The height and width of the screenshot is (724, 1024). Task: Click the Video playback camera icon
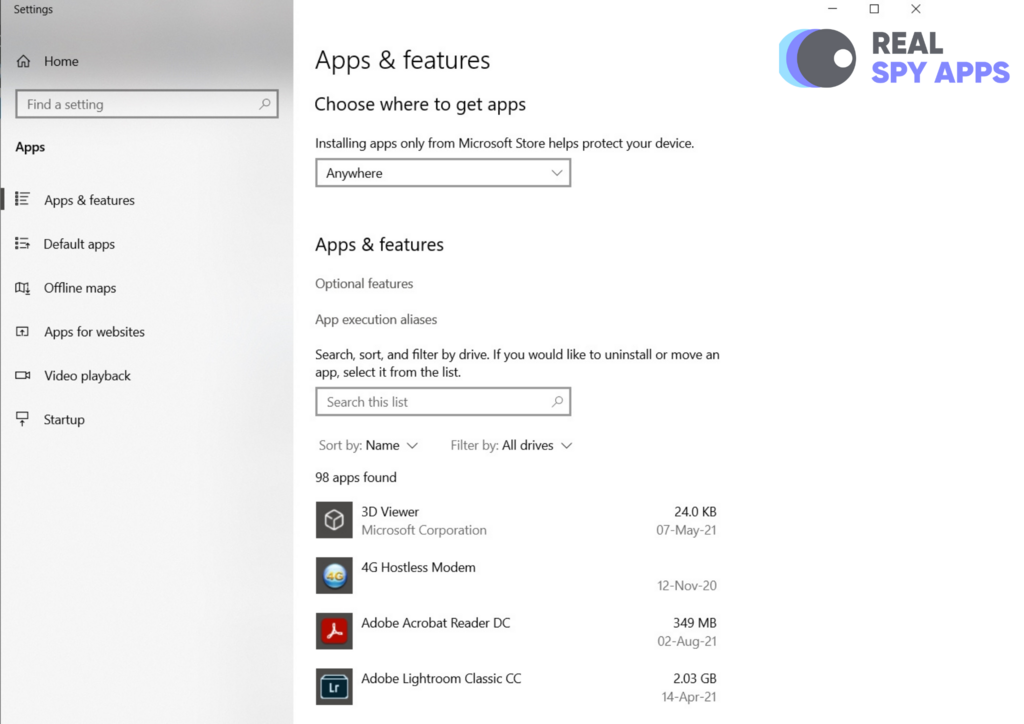23,375
